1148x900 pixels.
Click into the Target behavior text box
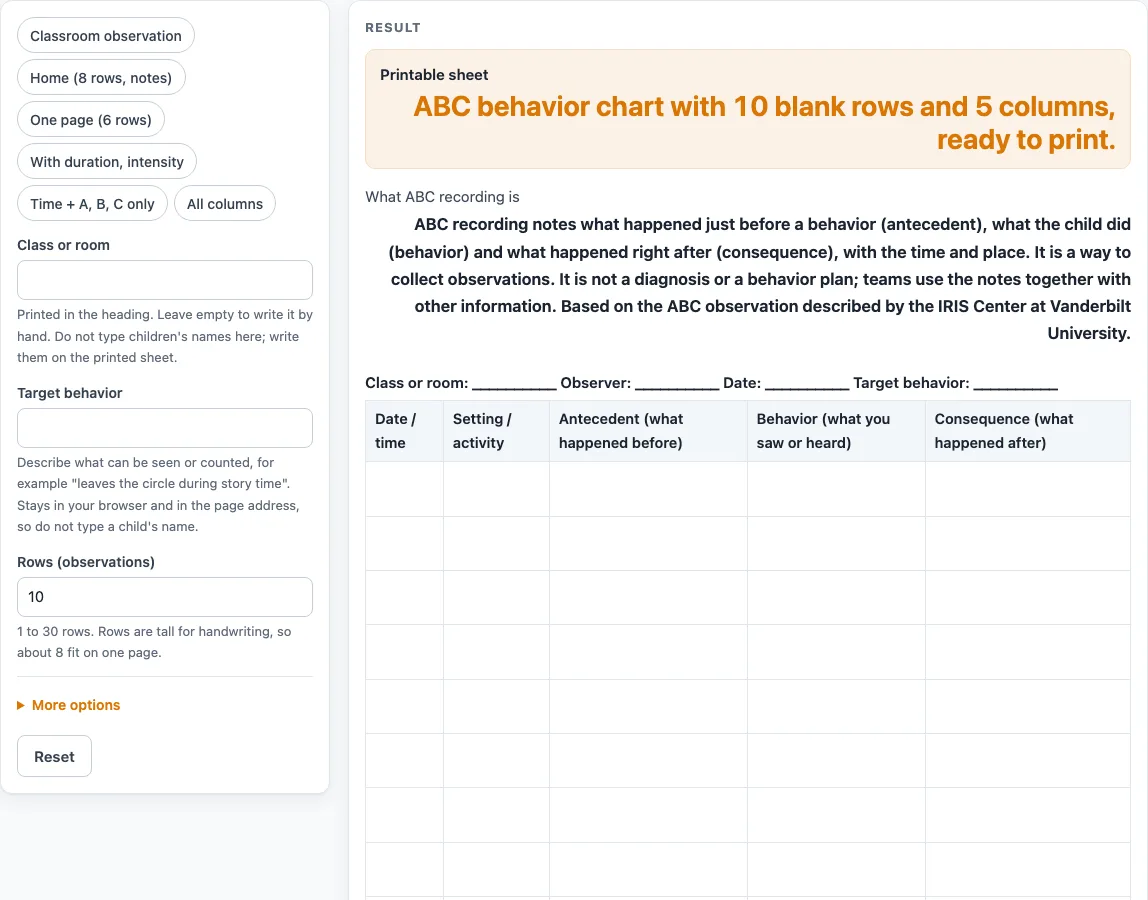(x=165, y=428)
